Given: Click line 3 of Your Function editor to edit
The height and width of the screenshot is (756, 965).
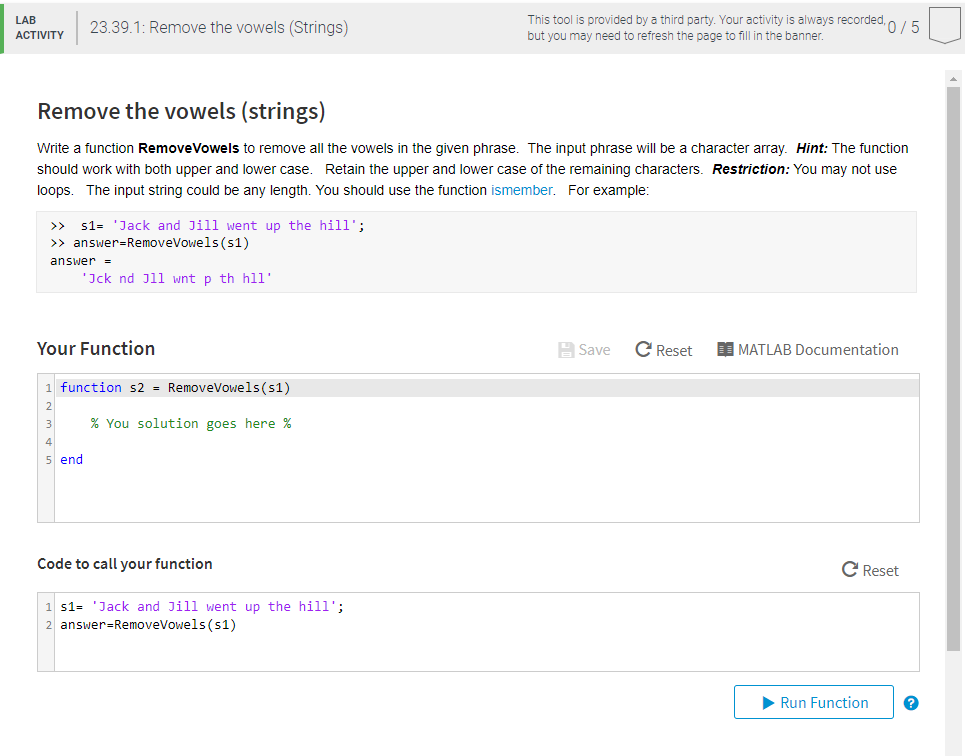Looking at the screenshot, I should [190, 423].
